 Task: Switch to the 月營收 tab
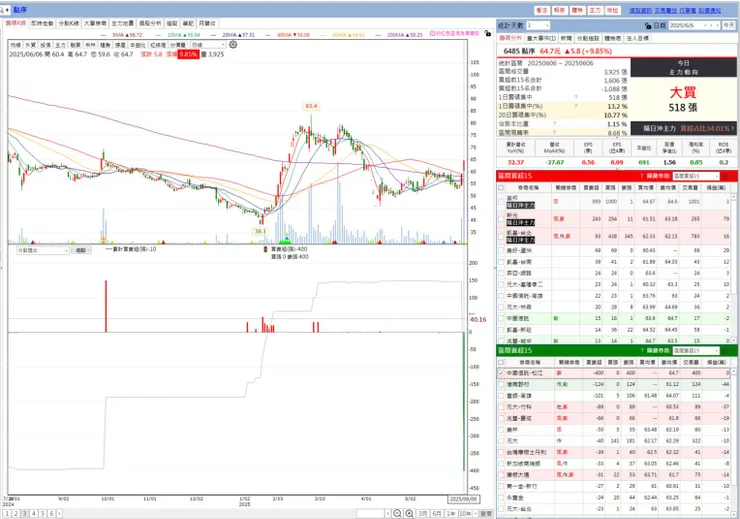207,23
